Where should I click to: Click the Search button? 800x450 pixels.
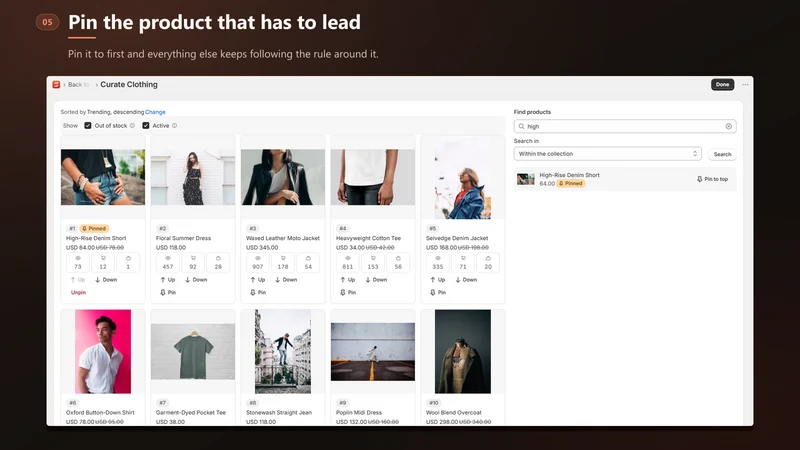click(x=722, y=154)
